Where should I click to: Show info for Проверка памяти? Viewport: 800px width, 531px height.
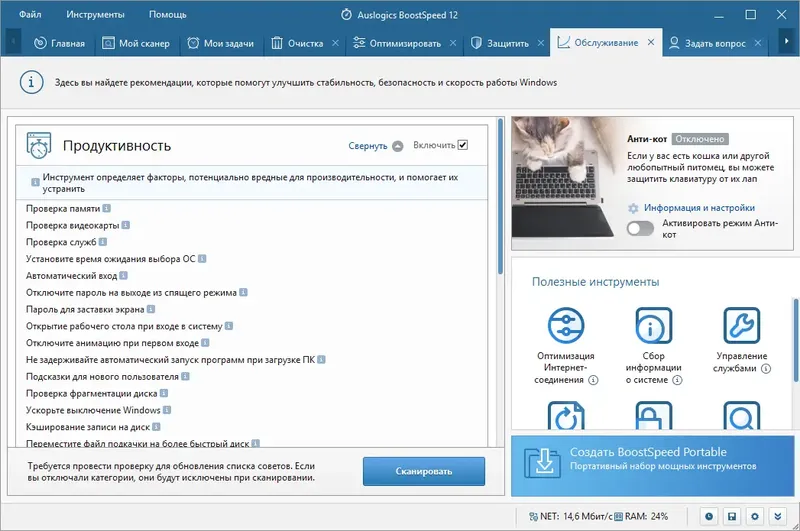tap(107, 208)
